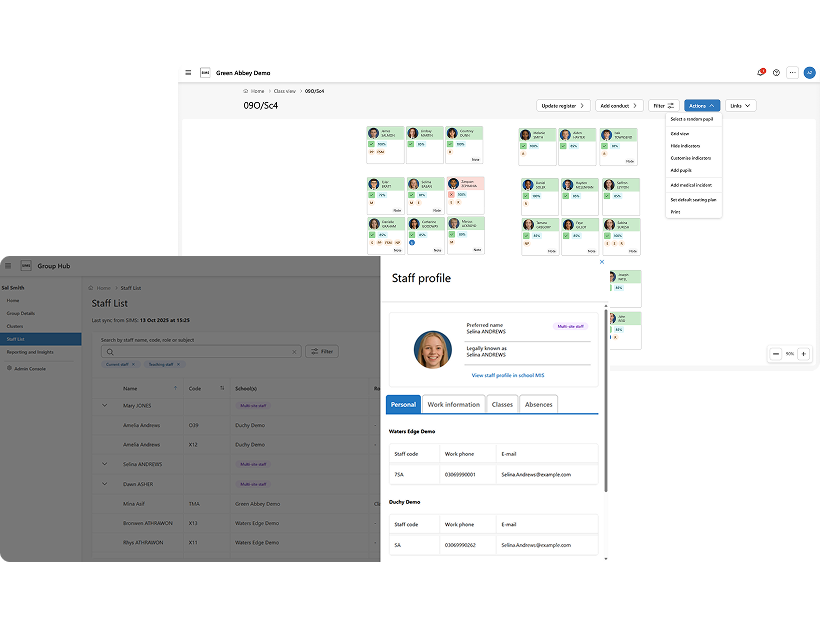Viewport: 820px width, 620px height.
Task: Sort the staff list by Name
Action: coord(175,388)
